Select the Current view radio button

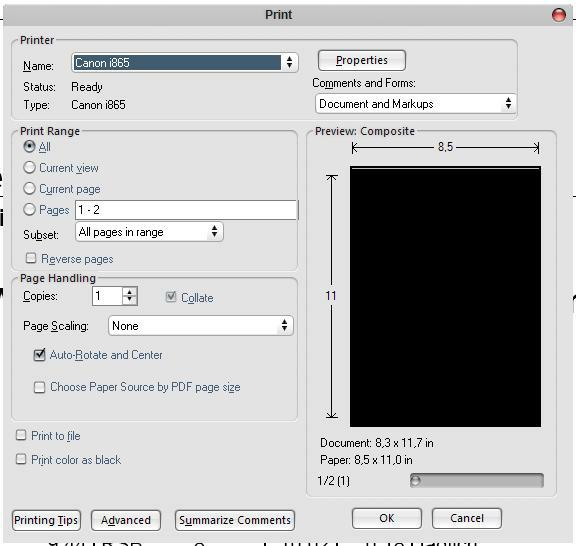click(29, 168)
